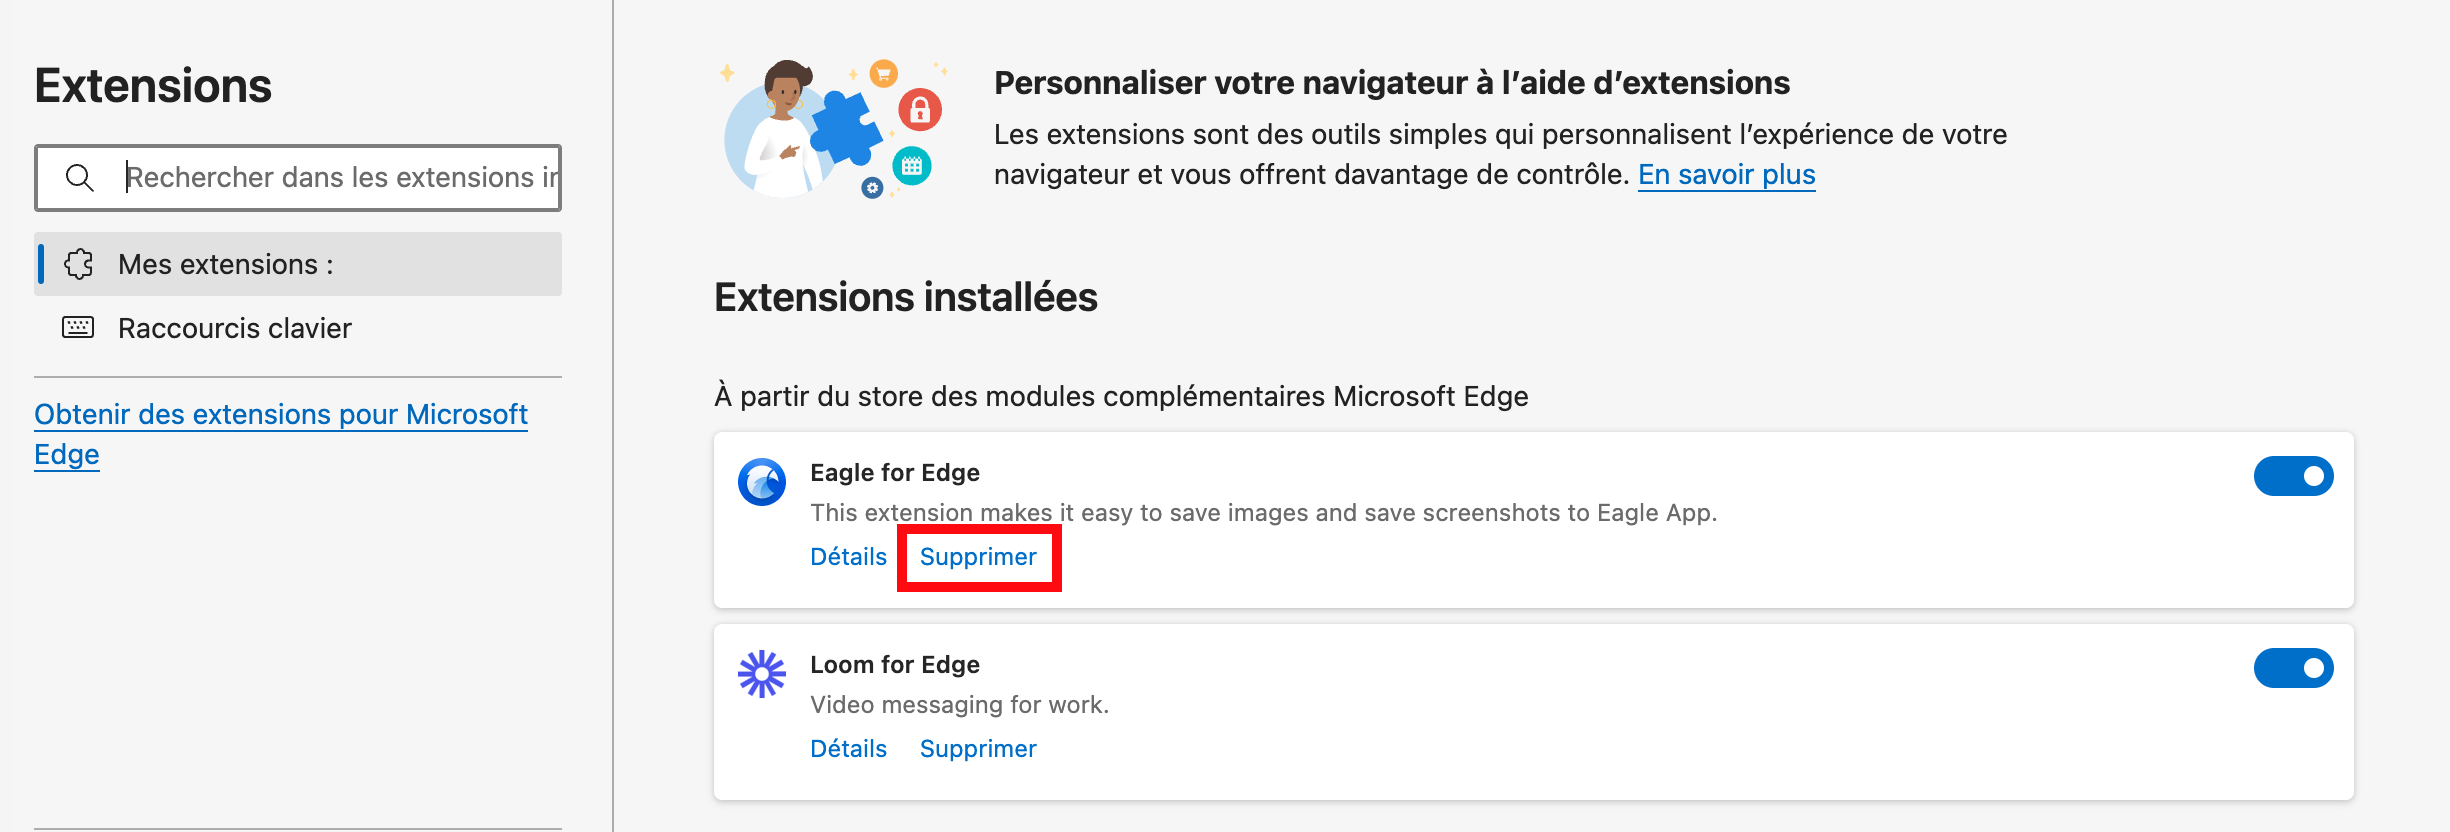Disable the Eagle for Edge toggle
This screenshot has height=832, width=2450.
[2293, 476]
